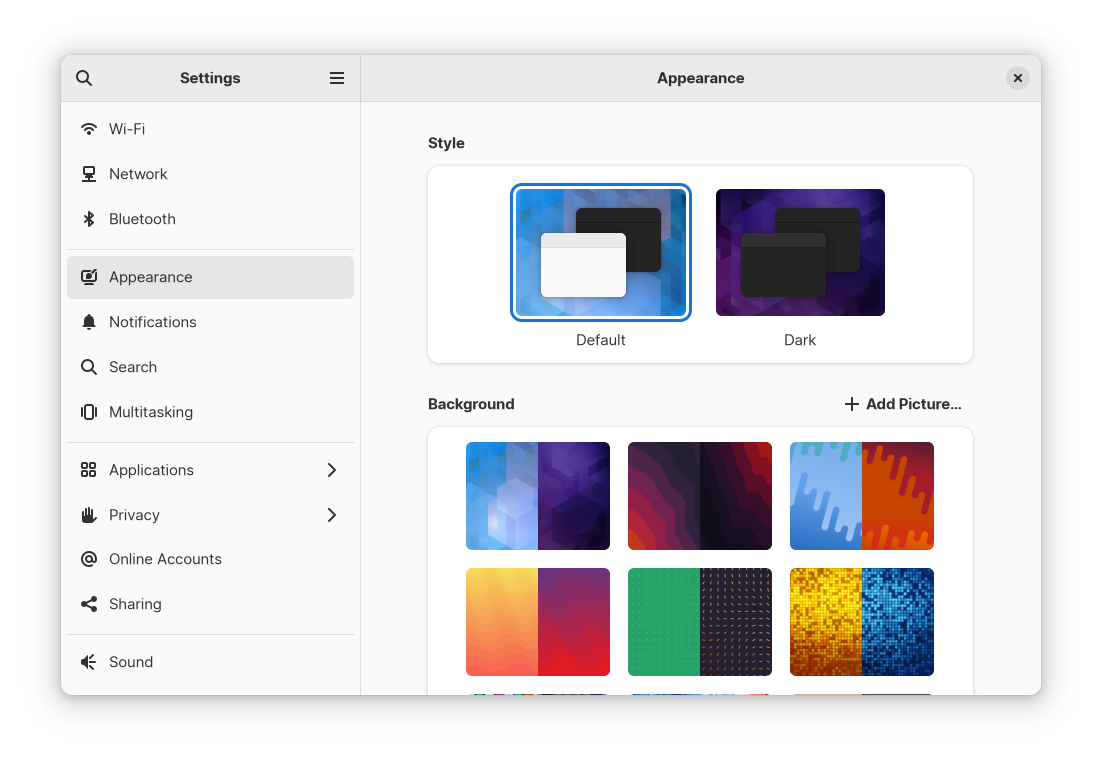The image size is (1102, 762).
Task: Click the search magnifier icon in Settings header
Action: [84, 78]
